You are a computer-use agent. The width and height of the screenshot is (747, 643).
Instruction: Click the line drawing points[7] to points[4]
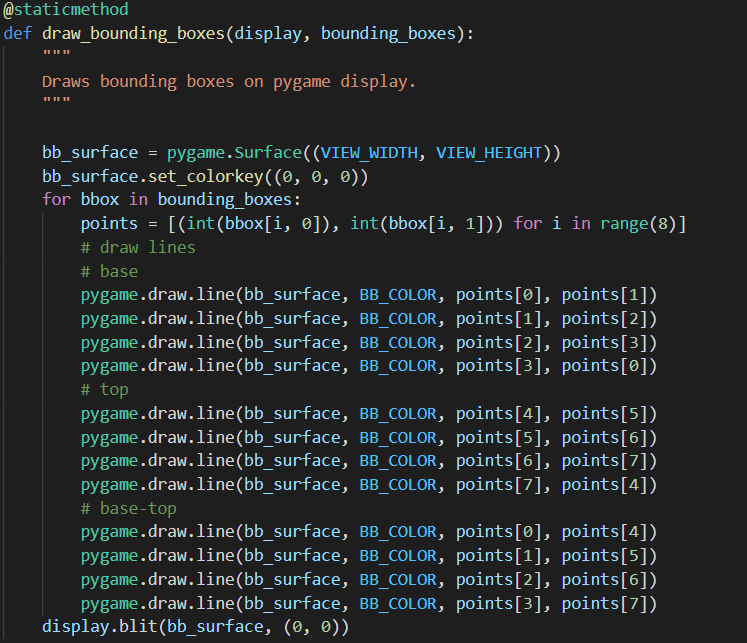click(369, 485)
